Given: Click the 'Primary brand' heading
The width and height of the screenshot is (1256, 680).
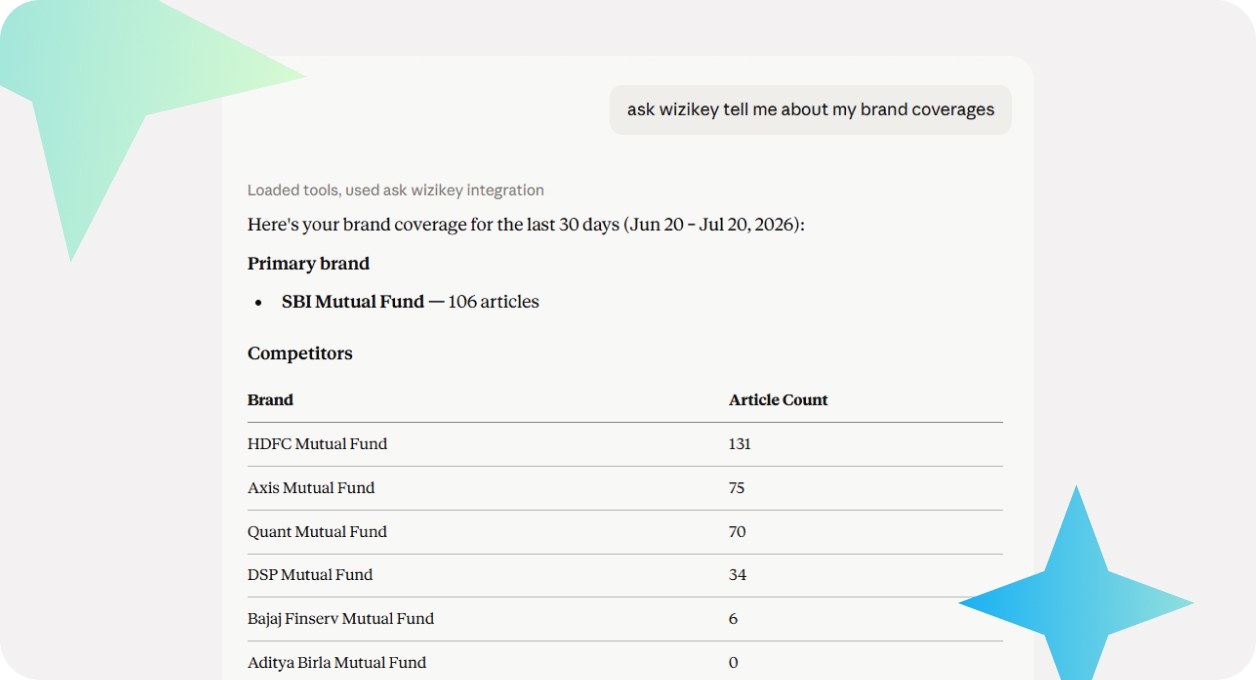Looking at the screenshot, I should click(309, 264).
